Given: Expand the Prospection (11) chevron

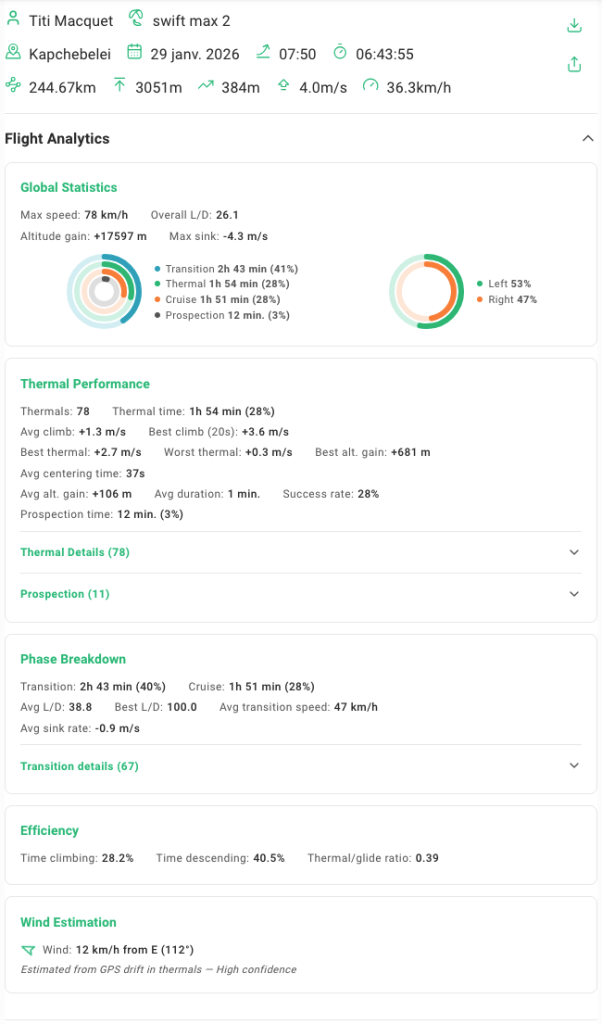Looking at the screenshot, I should click(x=574, y=594).
